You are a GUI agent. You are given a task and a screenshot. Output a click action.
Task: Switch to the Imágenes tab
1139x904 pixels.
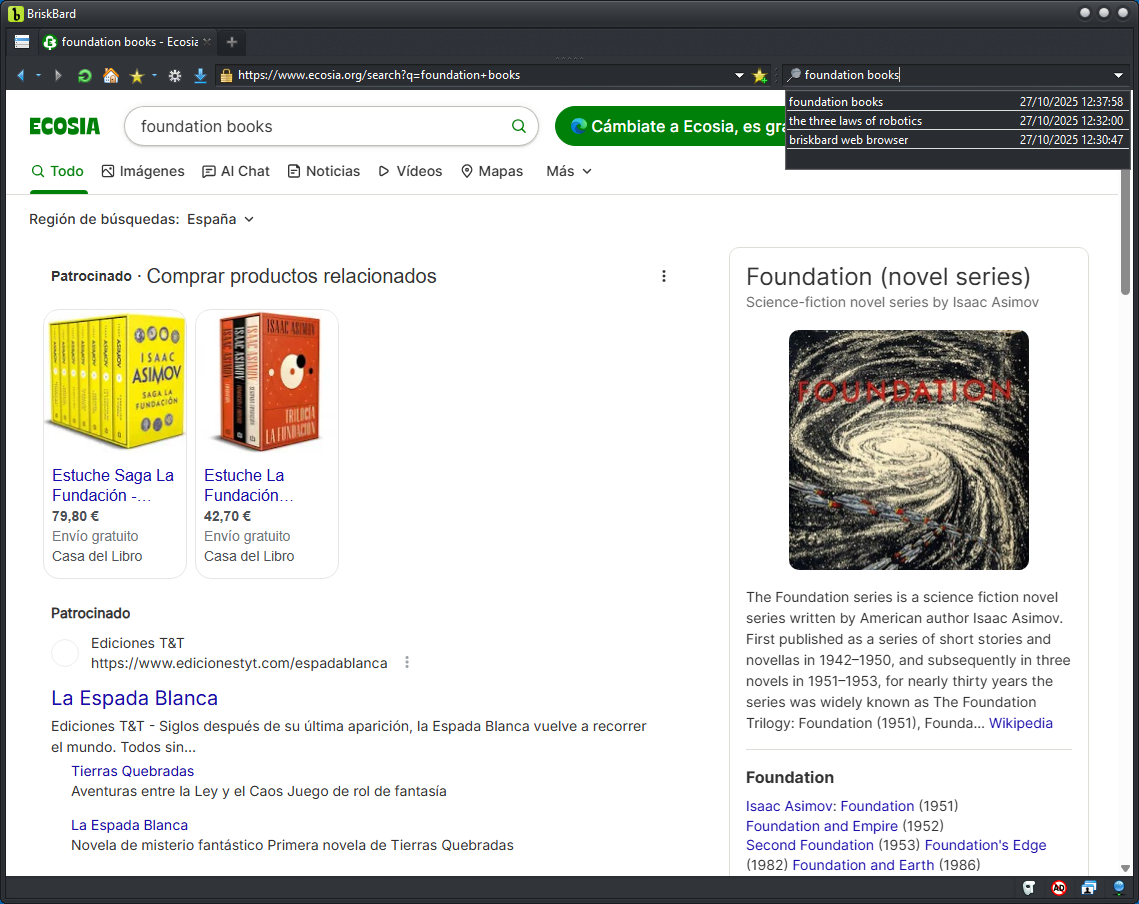pyautogui.click(x=143, y=171)
